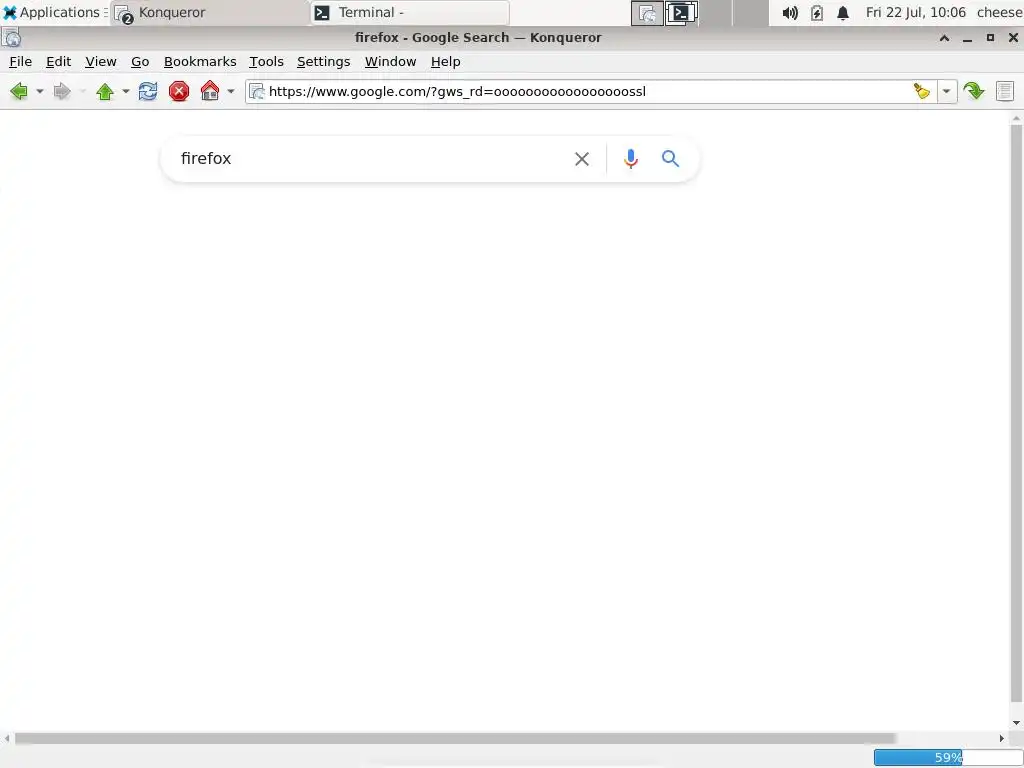Open the Edit menu
The image size is (1024, 768).
(x=58, y=61)
